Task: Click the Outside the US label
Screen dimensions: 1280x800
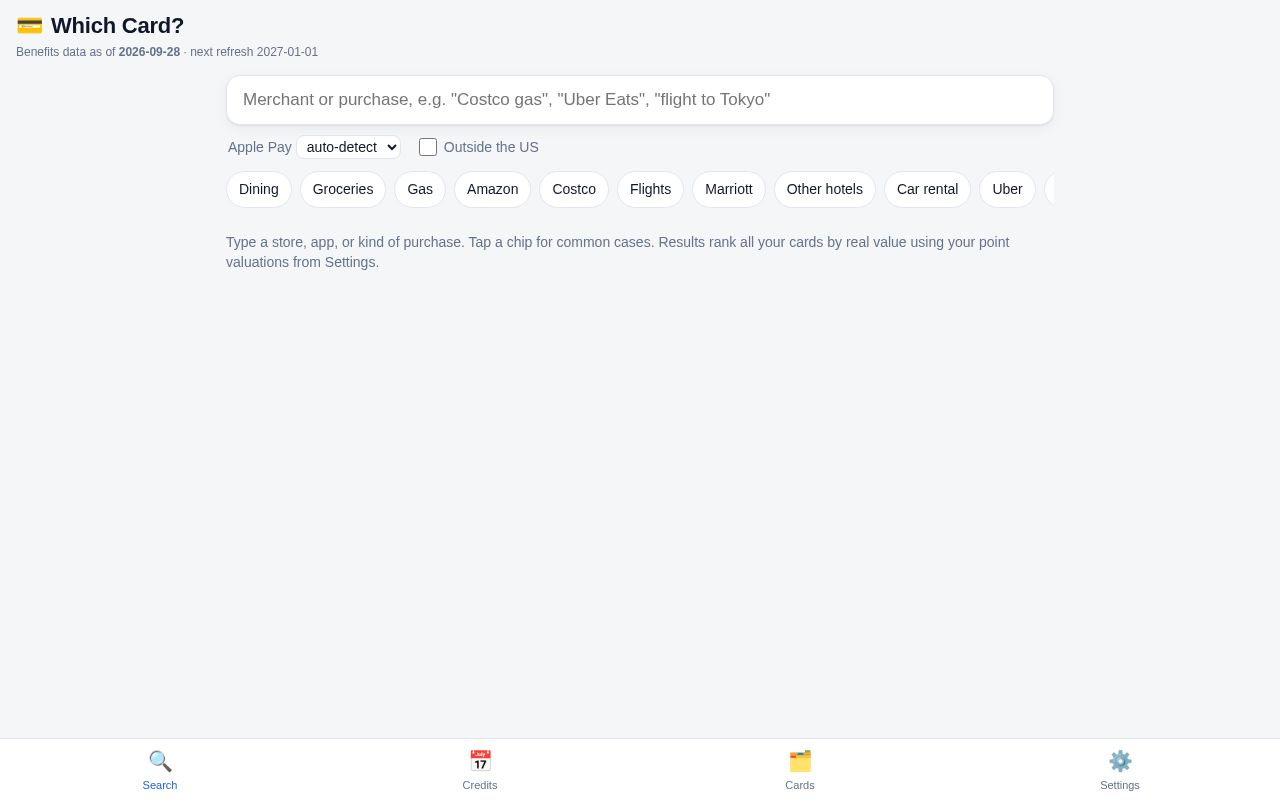Action: coord(491,147)
